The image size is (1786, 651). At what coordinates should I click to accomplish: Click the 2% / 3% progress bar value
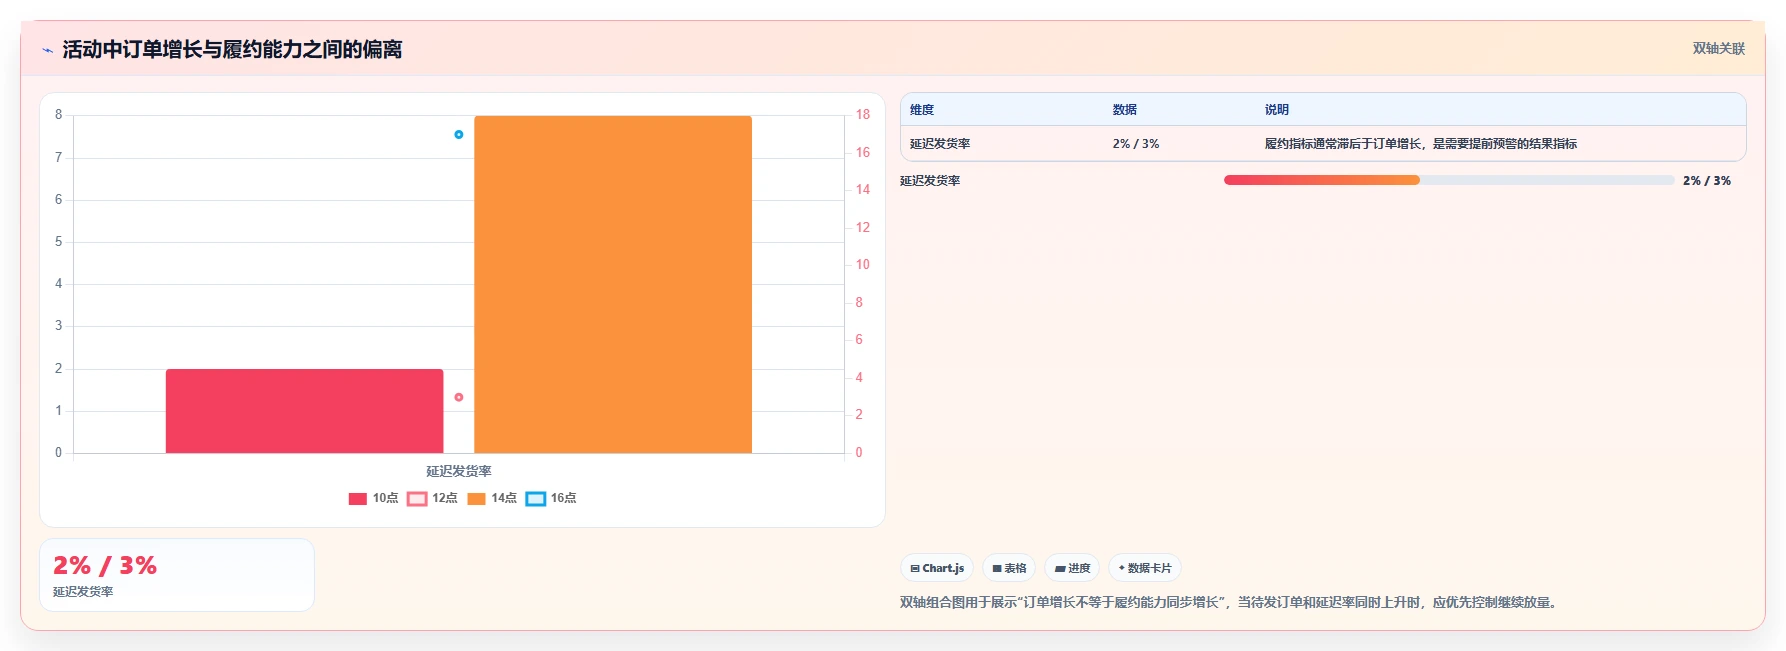coord(1707,181)
